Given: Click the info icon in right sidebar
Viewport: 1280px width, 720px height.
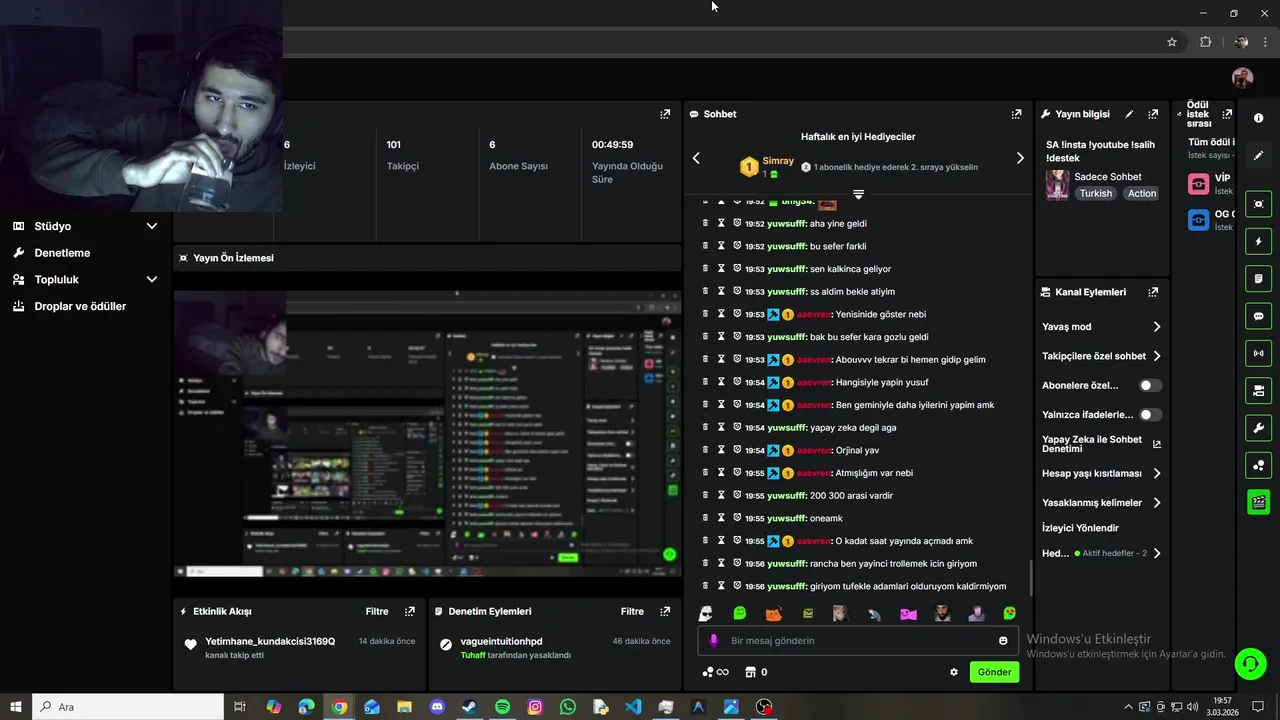Looking at the screenshot, I should click(x=1259, y=119).
